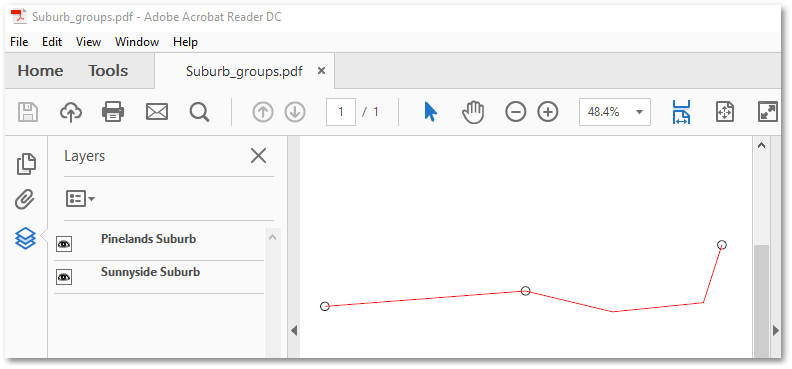Select the Suburb_groups.pdf document tab
This screenshot has width=792, height=369.
pos(244,71)
